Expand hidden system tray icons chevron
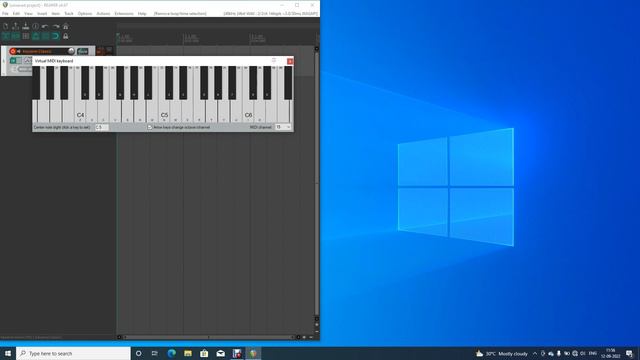The image size is (640, 360). point(535,353)
